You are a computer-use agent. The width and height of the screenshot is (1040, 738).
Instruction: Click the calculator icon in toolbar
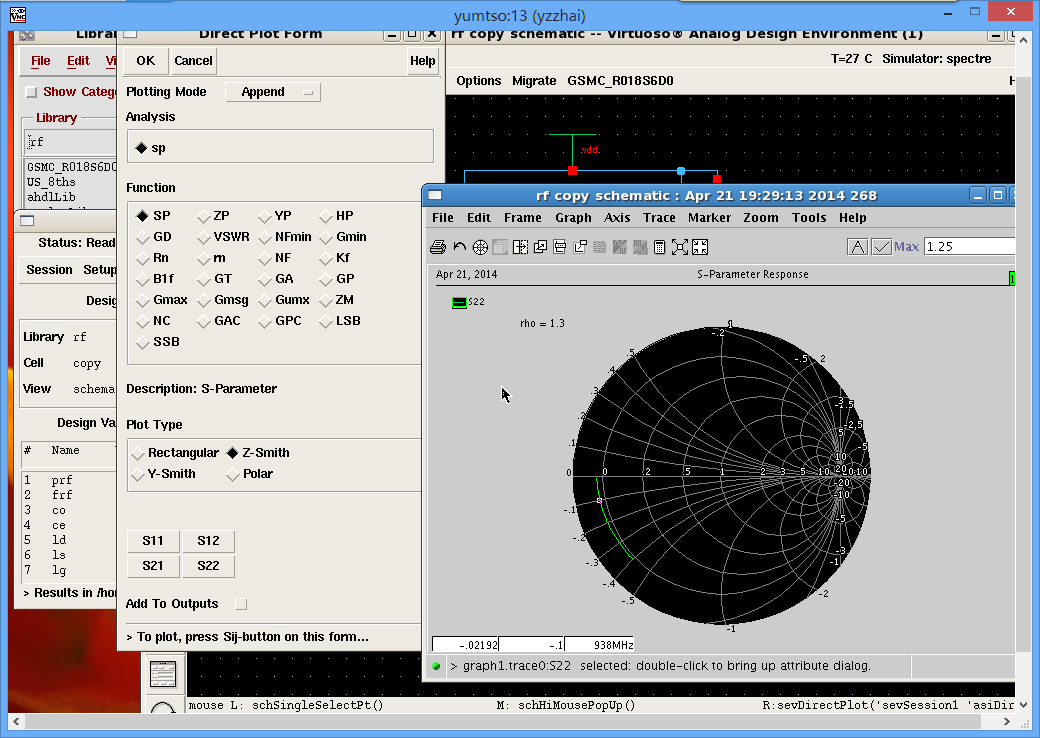(659, 247)
